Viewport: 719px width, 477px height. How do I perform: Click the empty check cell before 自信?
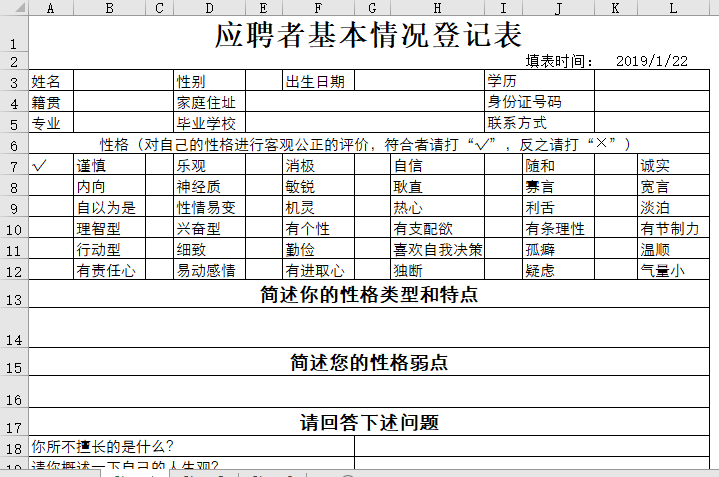pyautogui.click(x=370, y=165)
